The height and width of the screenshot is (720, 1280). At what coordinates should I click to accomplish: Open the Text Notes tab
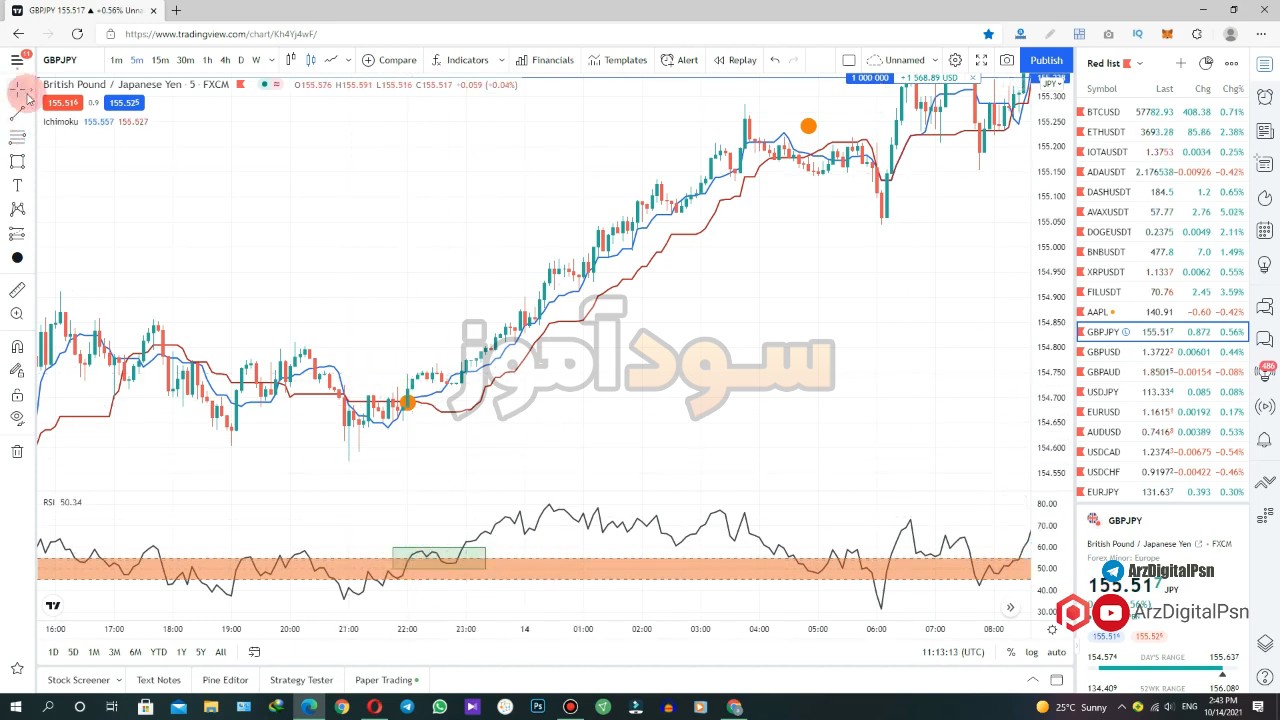click(x=159, y=680)
